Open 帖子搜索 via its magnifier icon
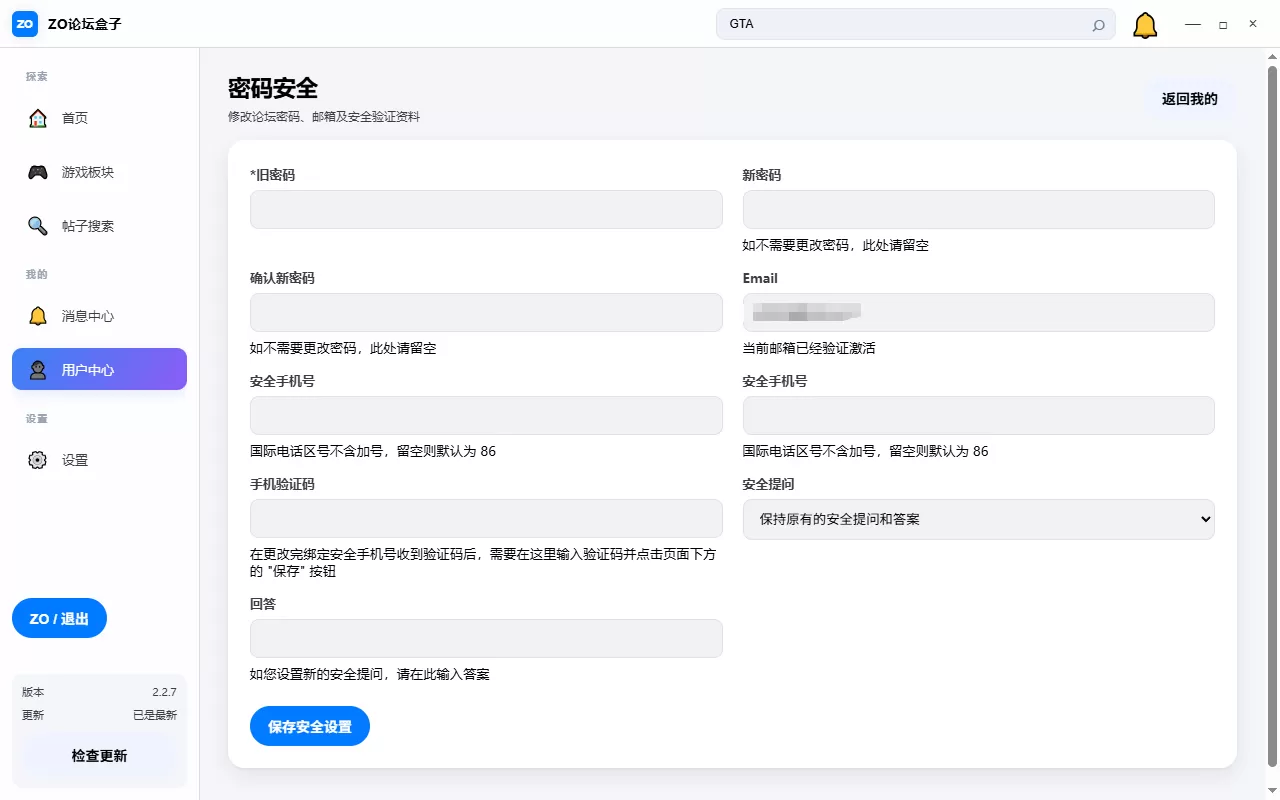The height and width of the screenshot is (800, 1280). pos(38,226)
